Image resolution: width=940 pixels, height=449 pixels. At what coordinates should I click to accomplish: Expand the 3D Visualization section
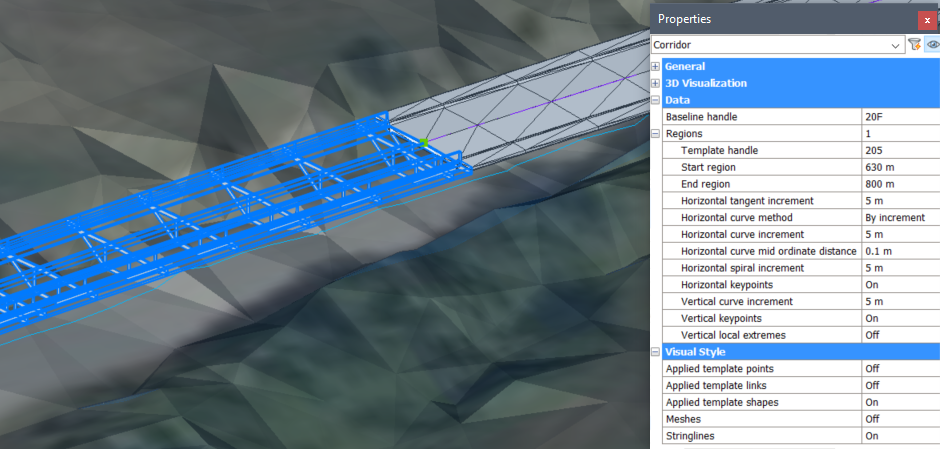(x=656, y=84)
